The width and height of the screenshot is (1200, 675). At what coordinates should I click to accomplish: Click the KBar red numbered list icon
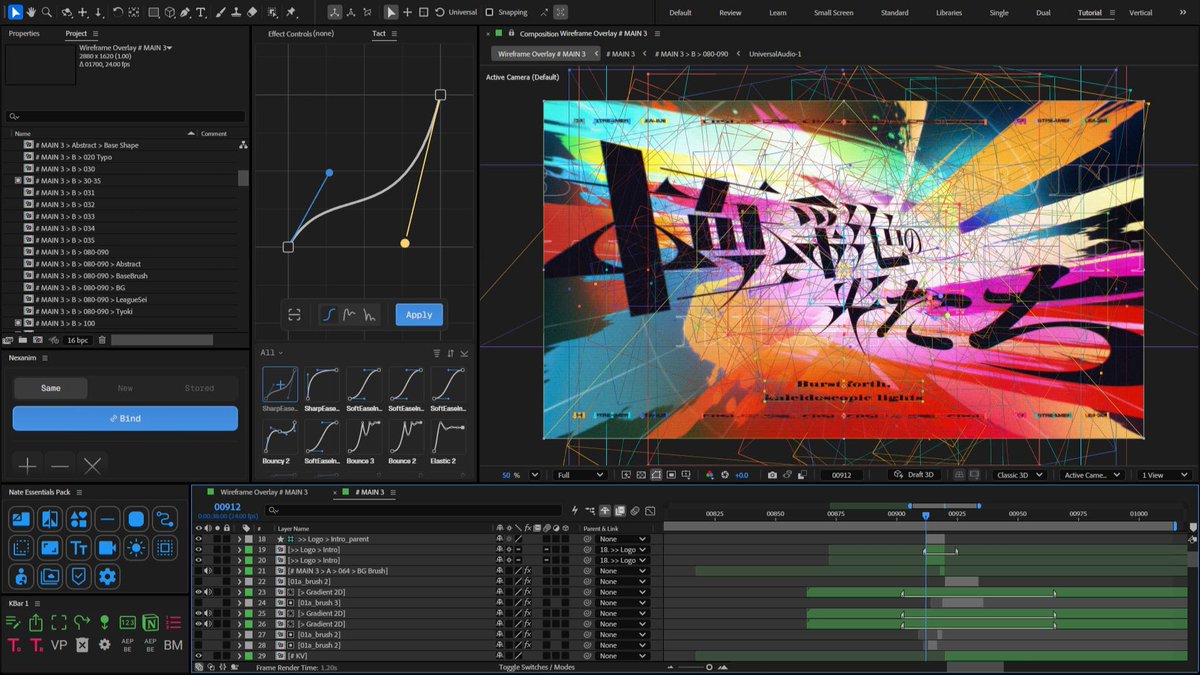coord(173,623)
